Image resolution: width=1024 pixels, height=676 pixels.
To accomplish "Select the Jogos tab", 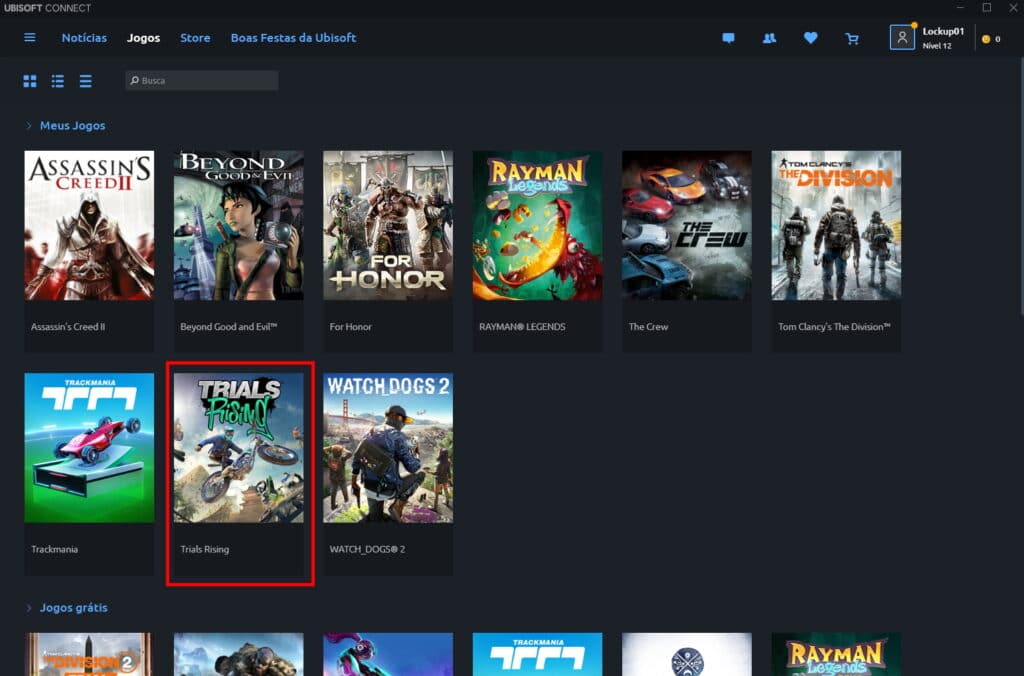I will coord(144,38).
